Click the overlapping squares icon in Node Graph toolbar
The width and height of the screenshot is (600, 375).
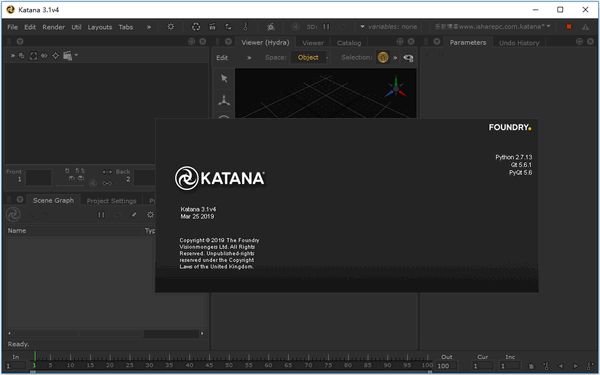pyautogui.click(x=22, y=56)
